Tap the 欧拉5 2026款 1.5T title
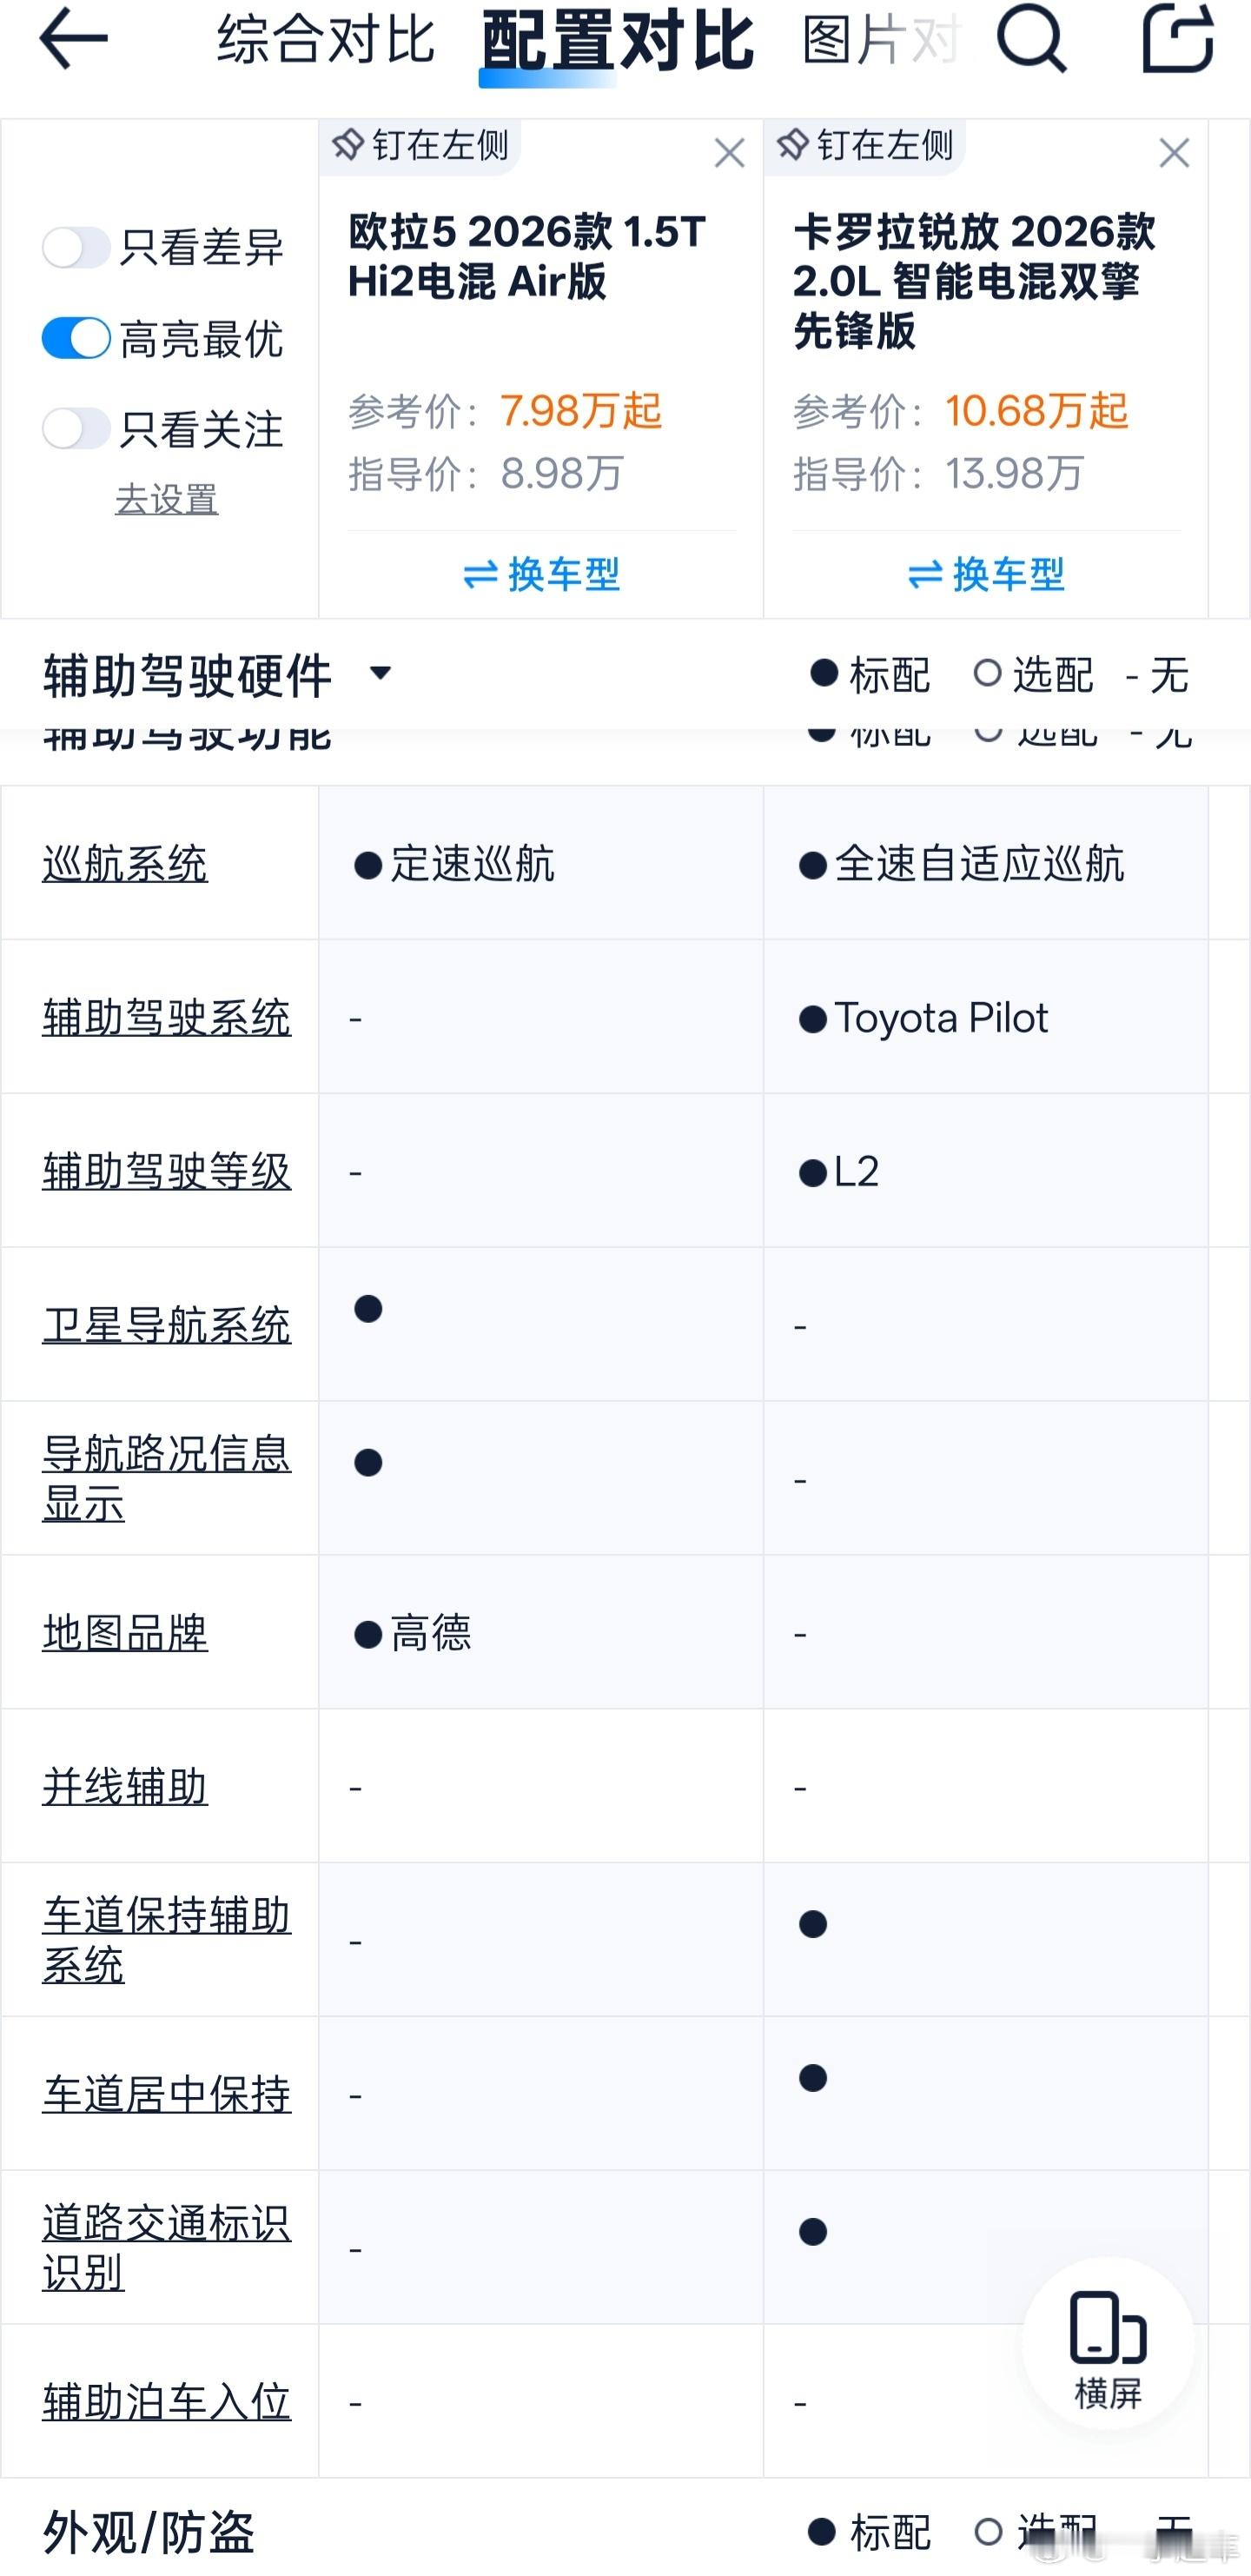The height and width of the screenshot is (2576, 1251). tap(527, 256)
